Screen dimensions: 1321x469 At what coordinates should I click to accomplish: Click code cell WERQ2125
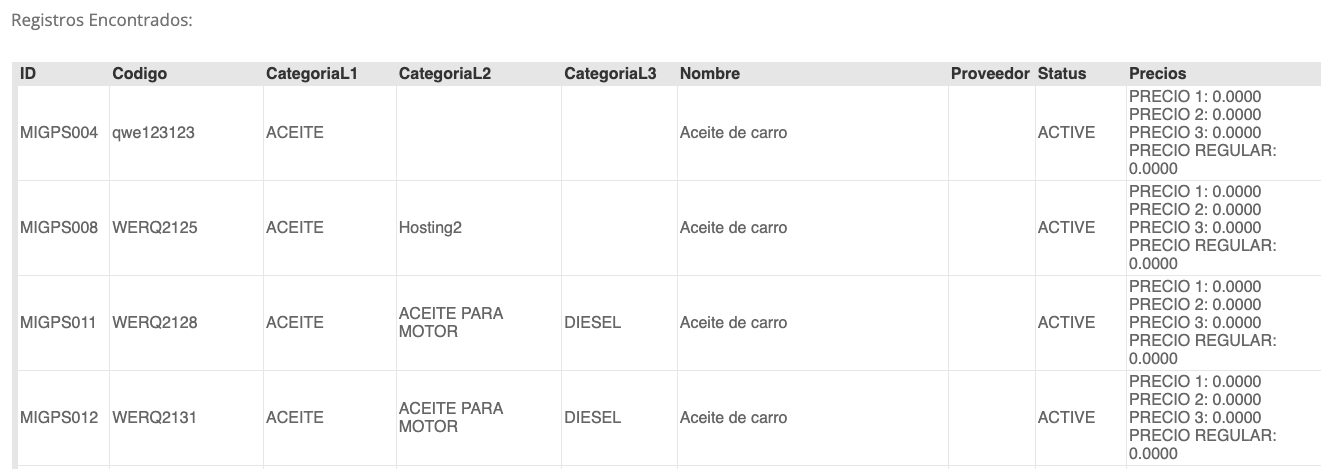coord(155,228)
